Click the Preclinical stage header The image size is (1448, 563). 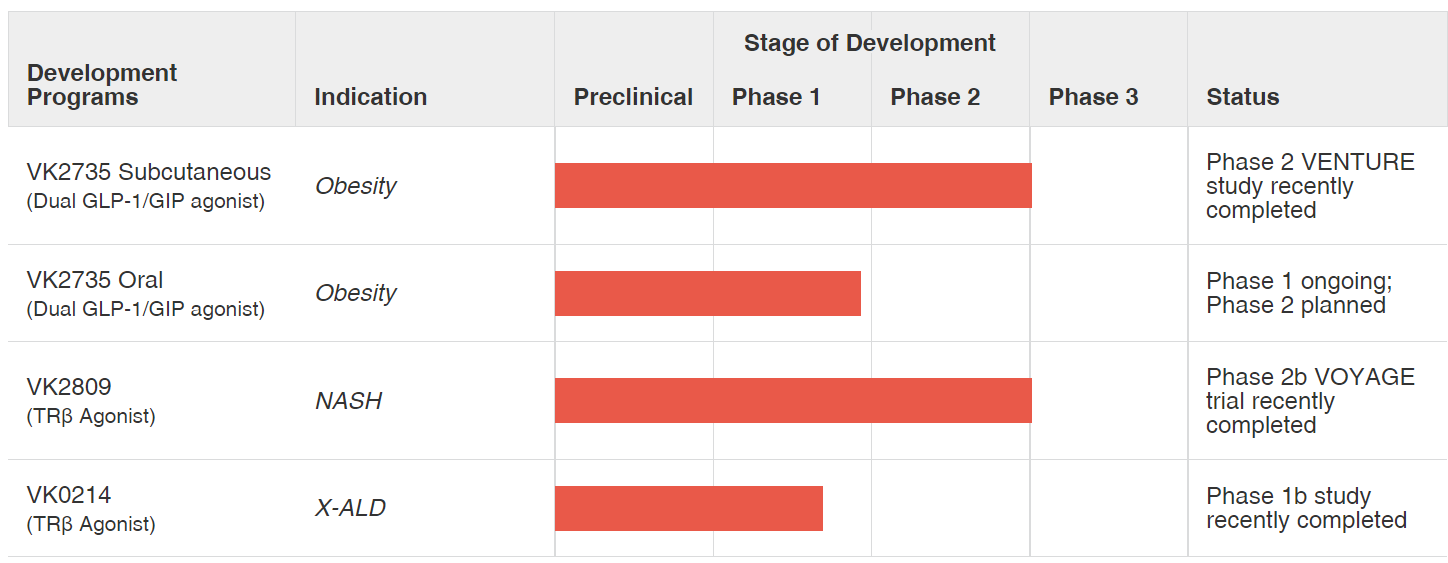(633, 97)
